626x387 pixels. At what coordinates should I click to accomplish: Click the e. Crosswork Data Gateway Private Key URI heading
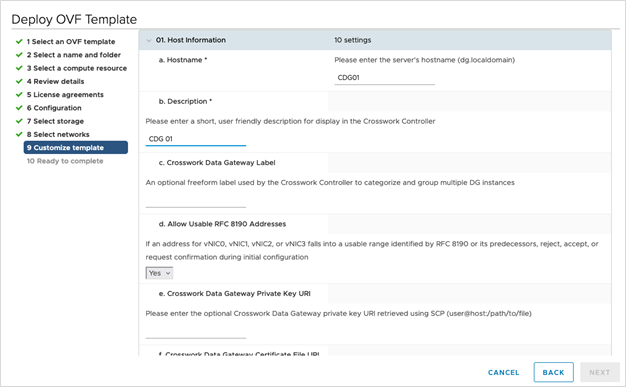[x=234, y=294]
